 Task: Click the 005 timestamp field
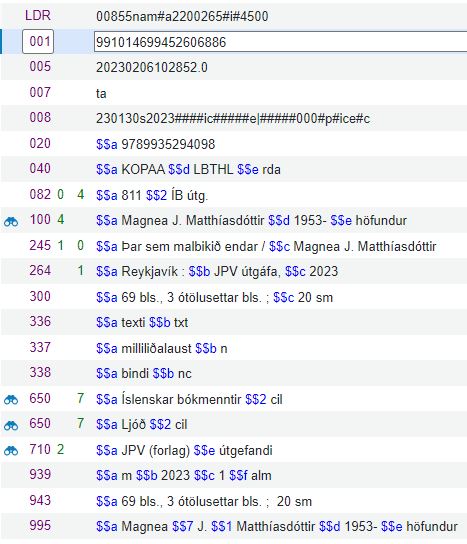[x=152, y=67]
